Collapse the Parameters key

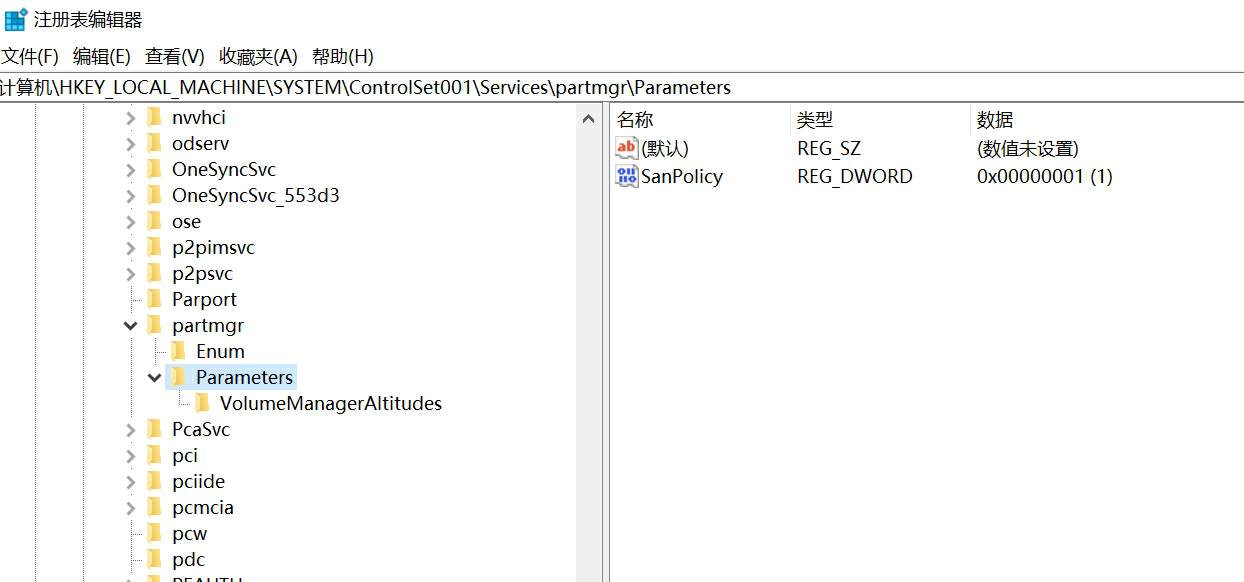click(155, 378)
